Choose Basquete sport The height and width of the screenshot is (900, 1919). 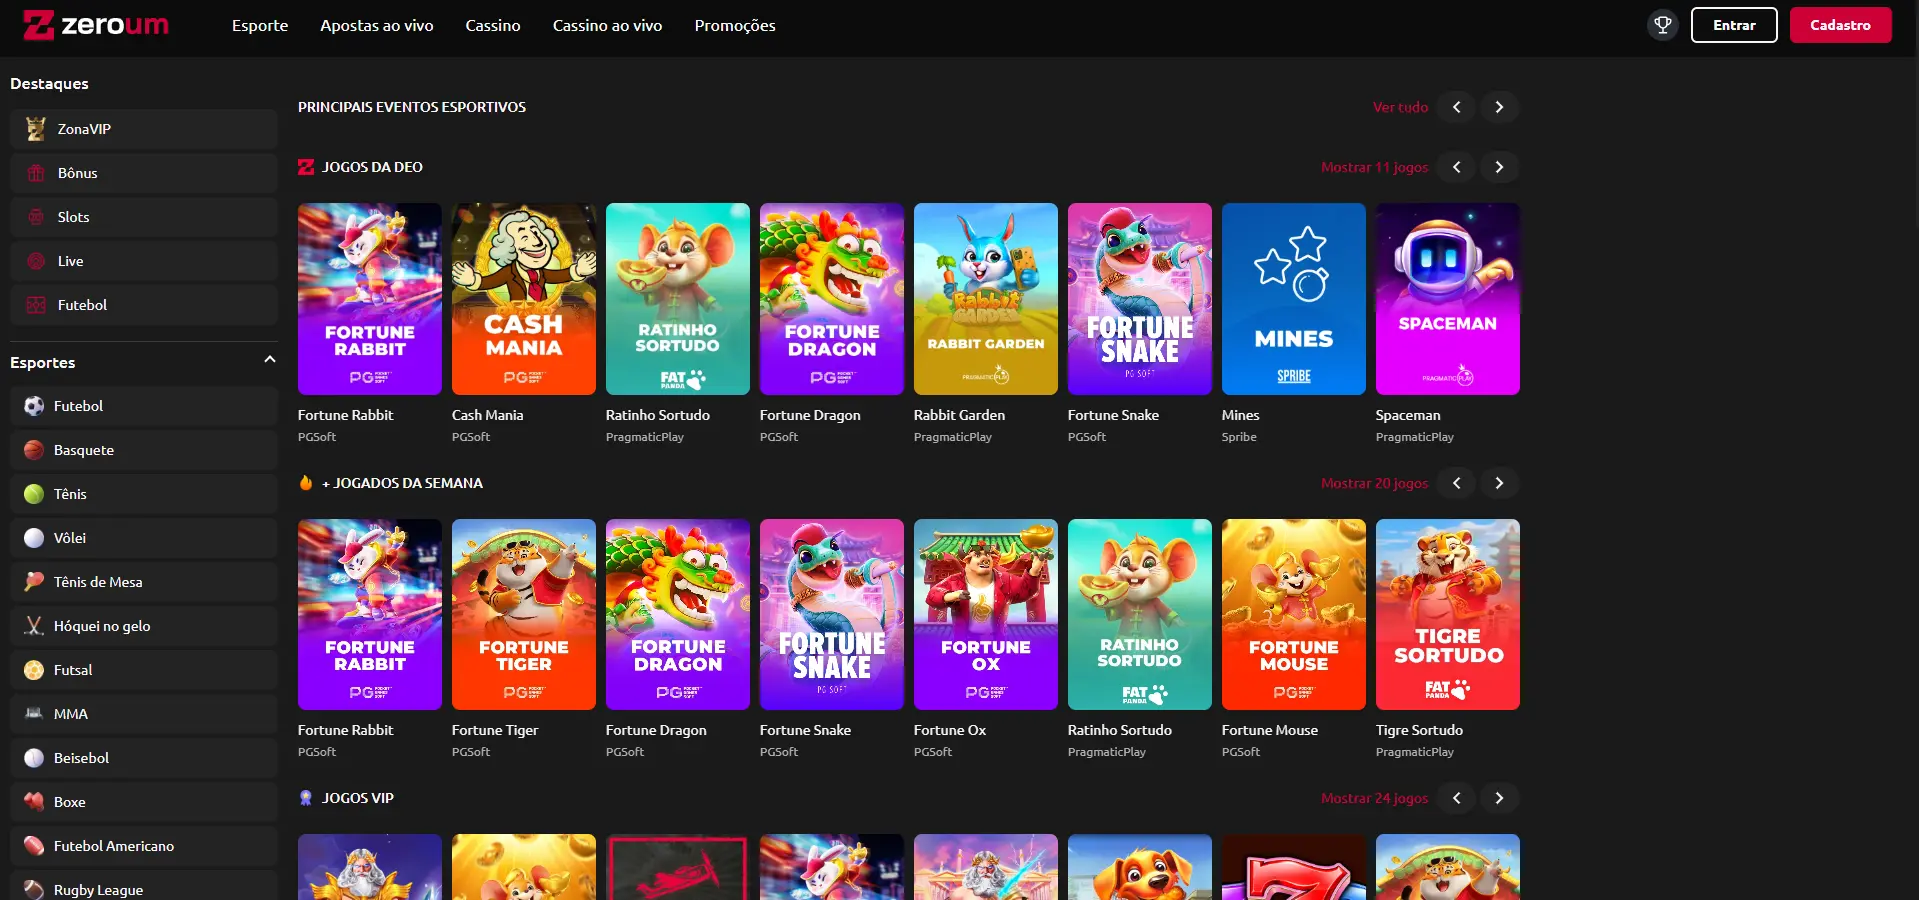tap(144, 450)
